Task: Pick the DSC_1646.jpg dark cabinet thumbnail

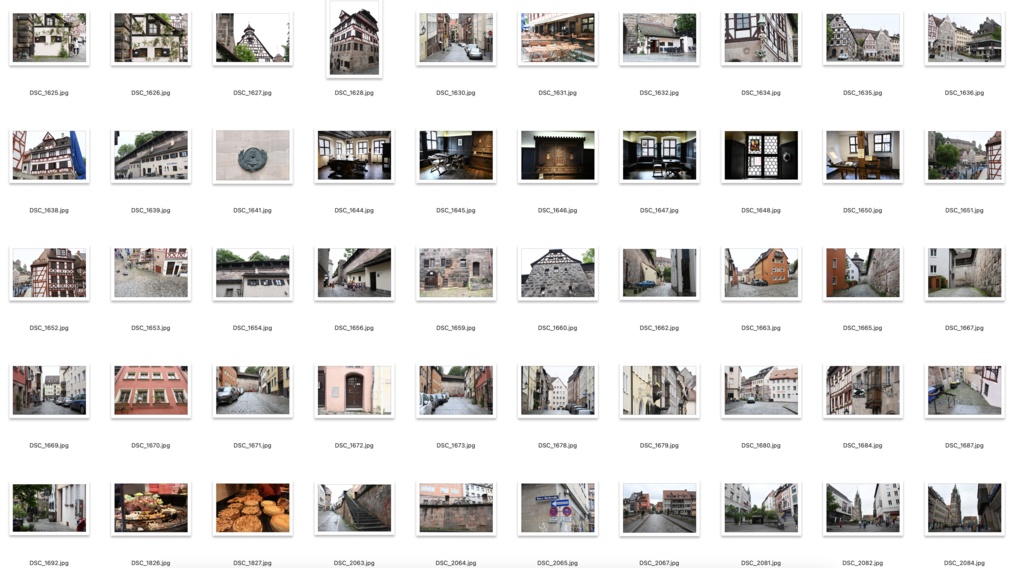Action: point(558,155)
